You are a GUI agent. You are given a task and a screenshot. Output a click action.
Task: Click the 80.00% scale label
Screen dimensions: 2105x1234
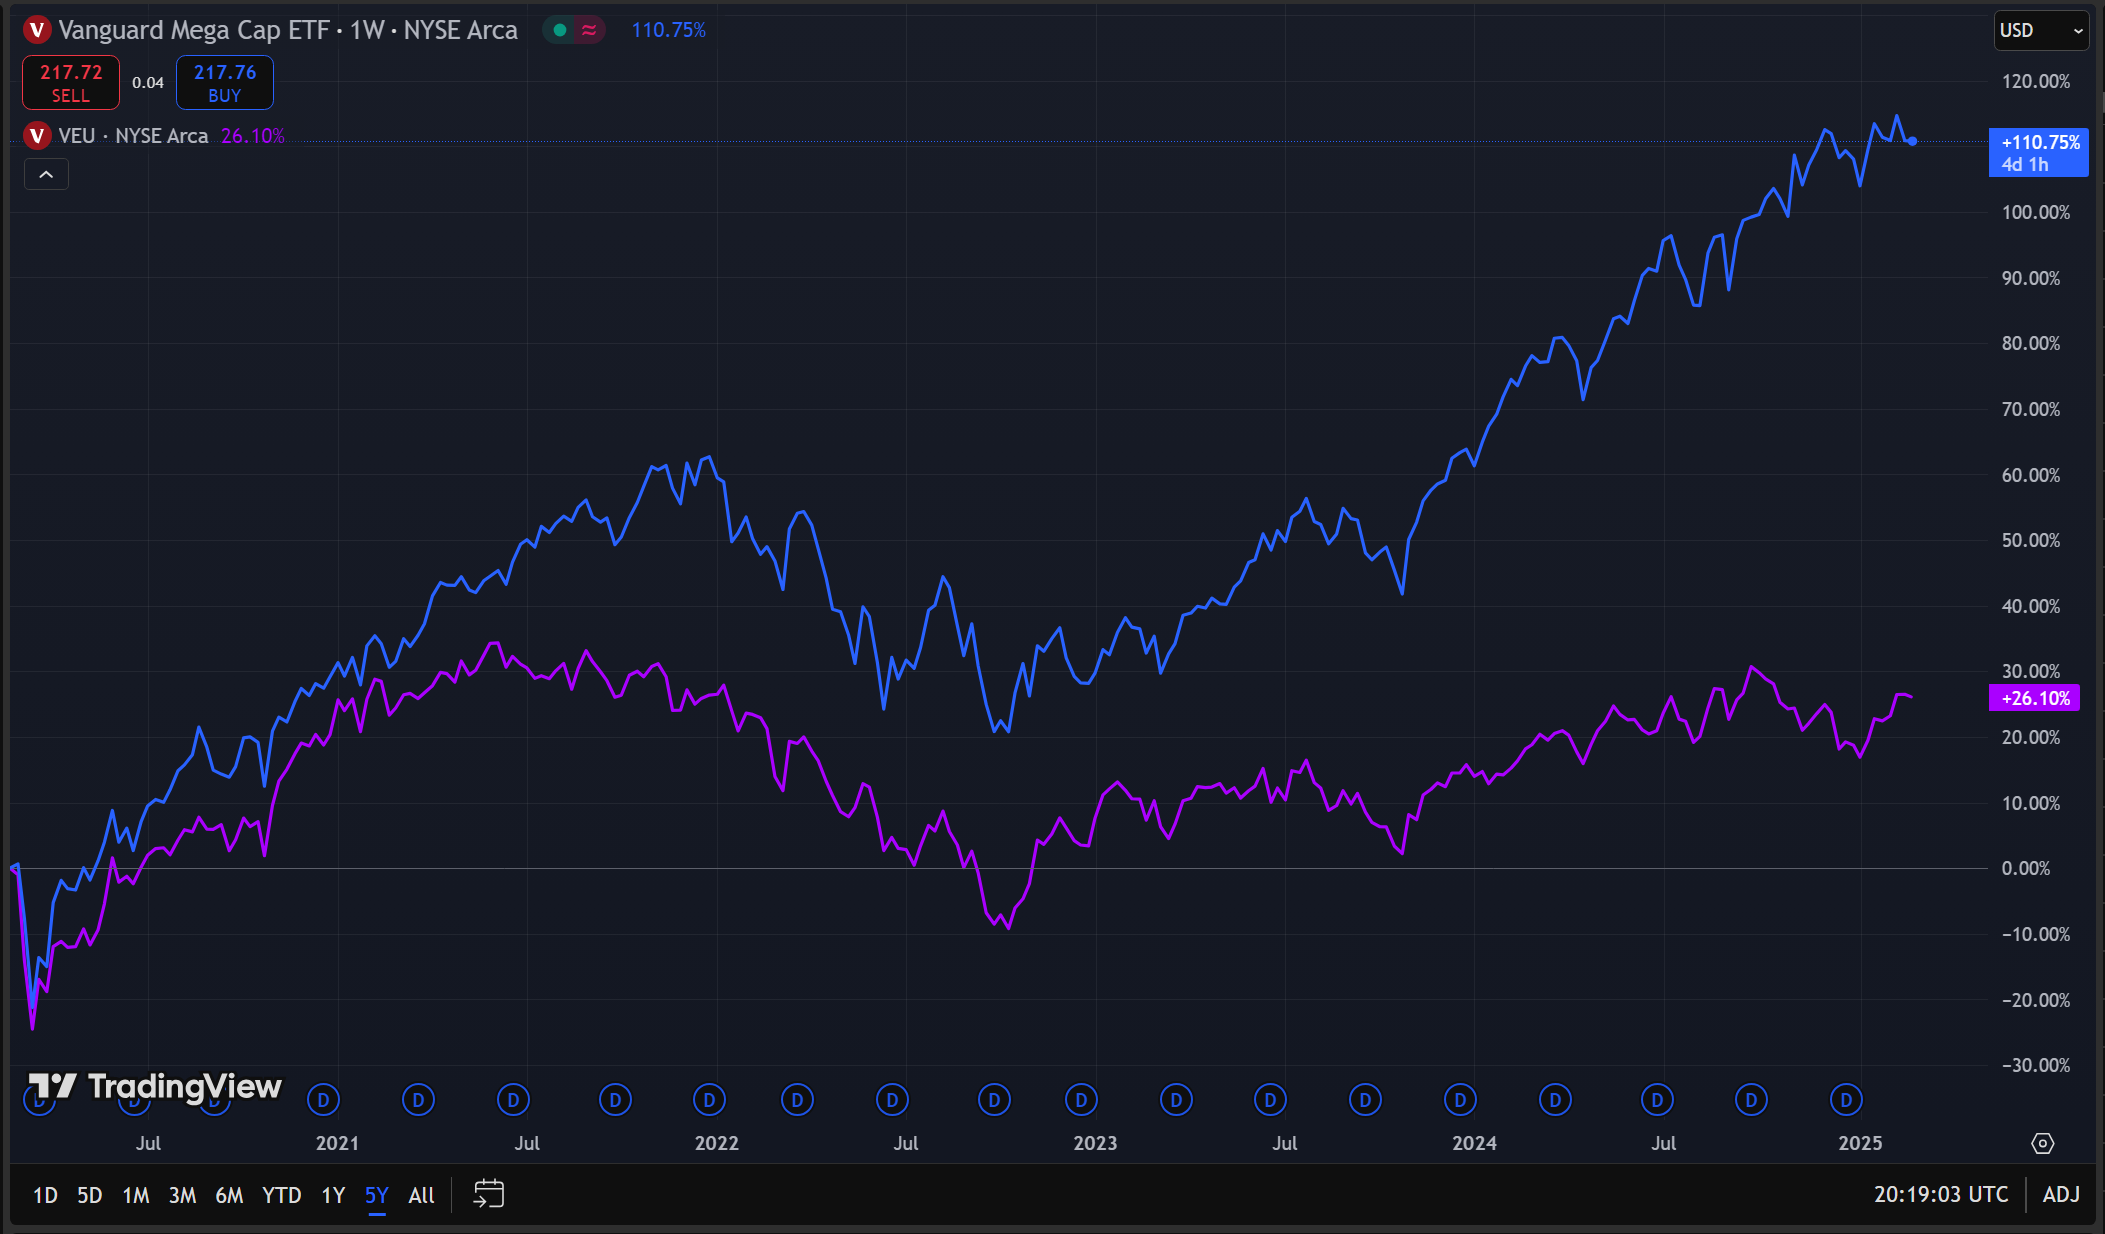2031,343
